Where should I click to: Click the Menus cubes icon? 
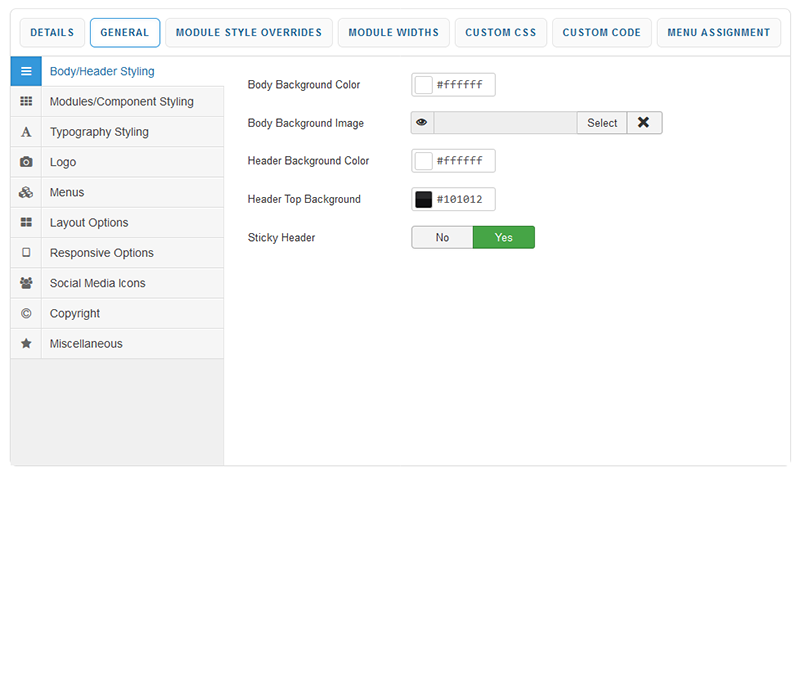coord(26,192)
